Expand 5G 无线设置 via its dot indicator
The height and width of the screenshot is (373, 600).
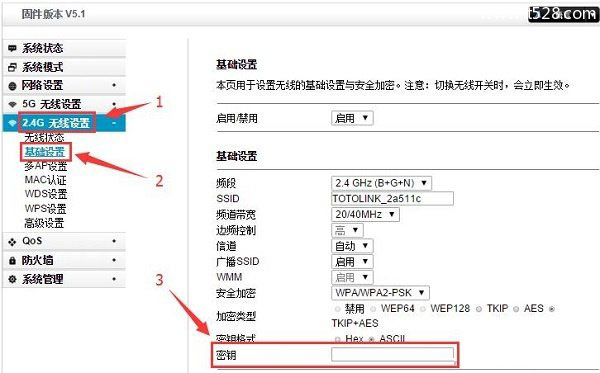[114, 104]
